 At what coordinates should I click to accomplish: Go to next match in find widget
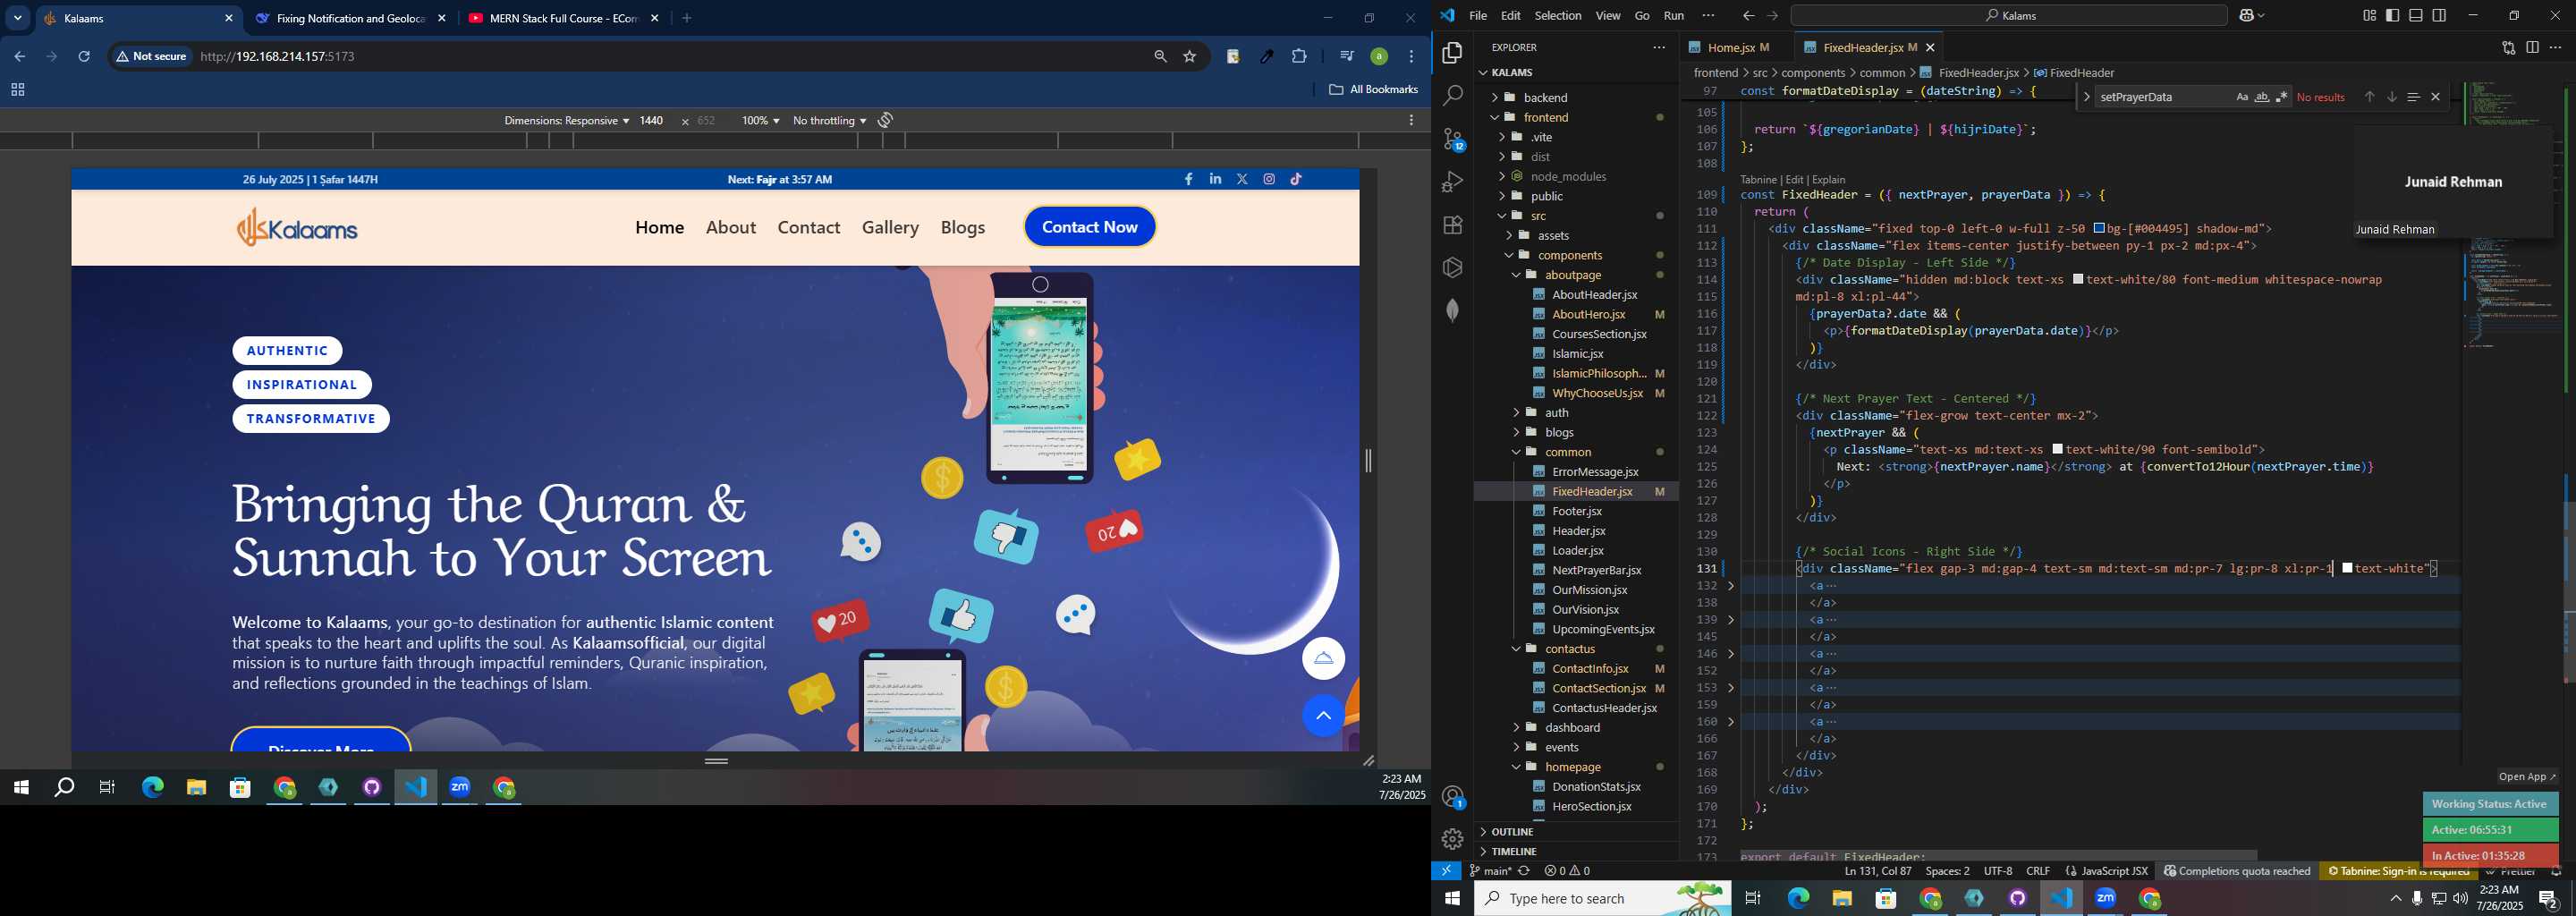point(2391,97)
